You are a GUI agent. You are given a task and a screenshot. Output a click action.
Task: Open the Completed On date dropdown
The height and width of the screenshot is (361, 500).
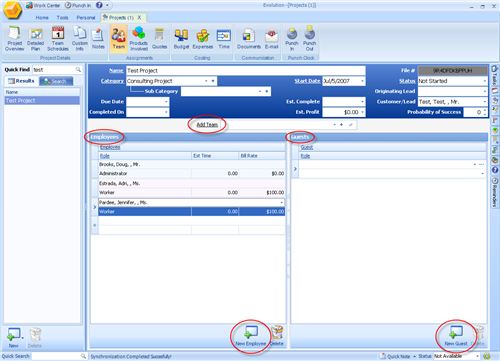coord(166,112)
